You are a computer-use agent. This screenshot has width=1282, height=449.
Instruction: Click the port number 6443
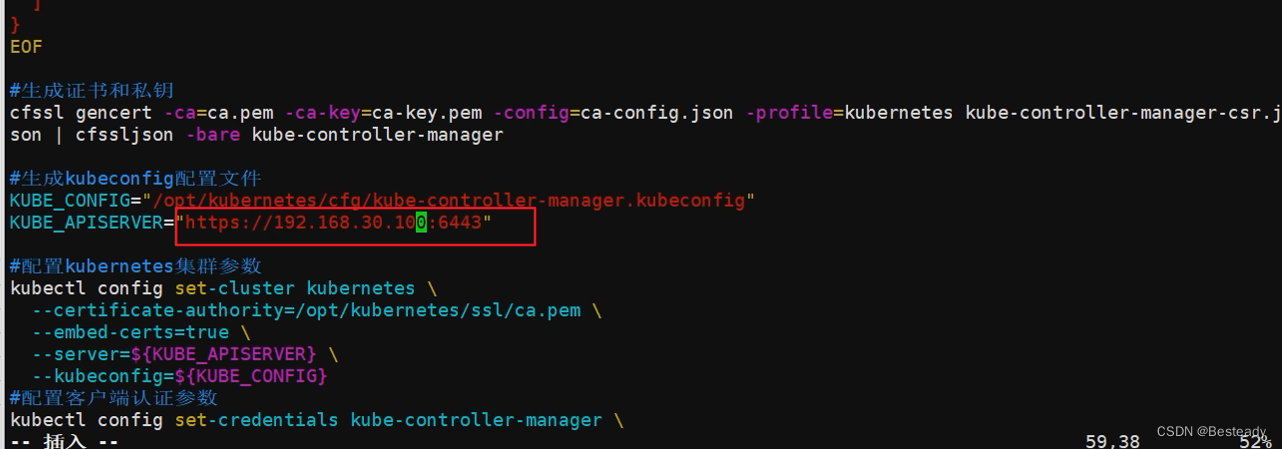[x=459, y=222]
